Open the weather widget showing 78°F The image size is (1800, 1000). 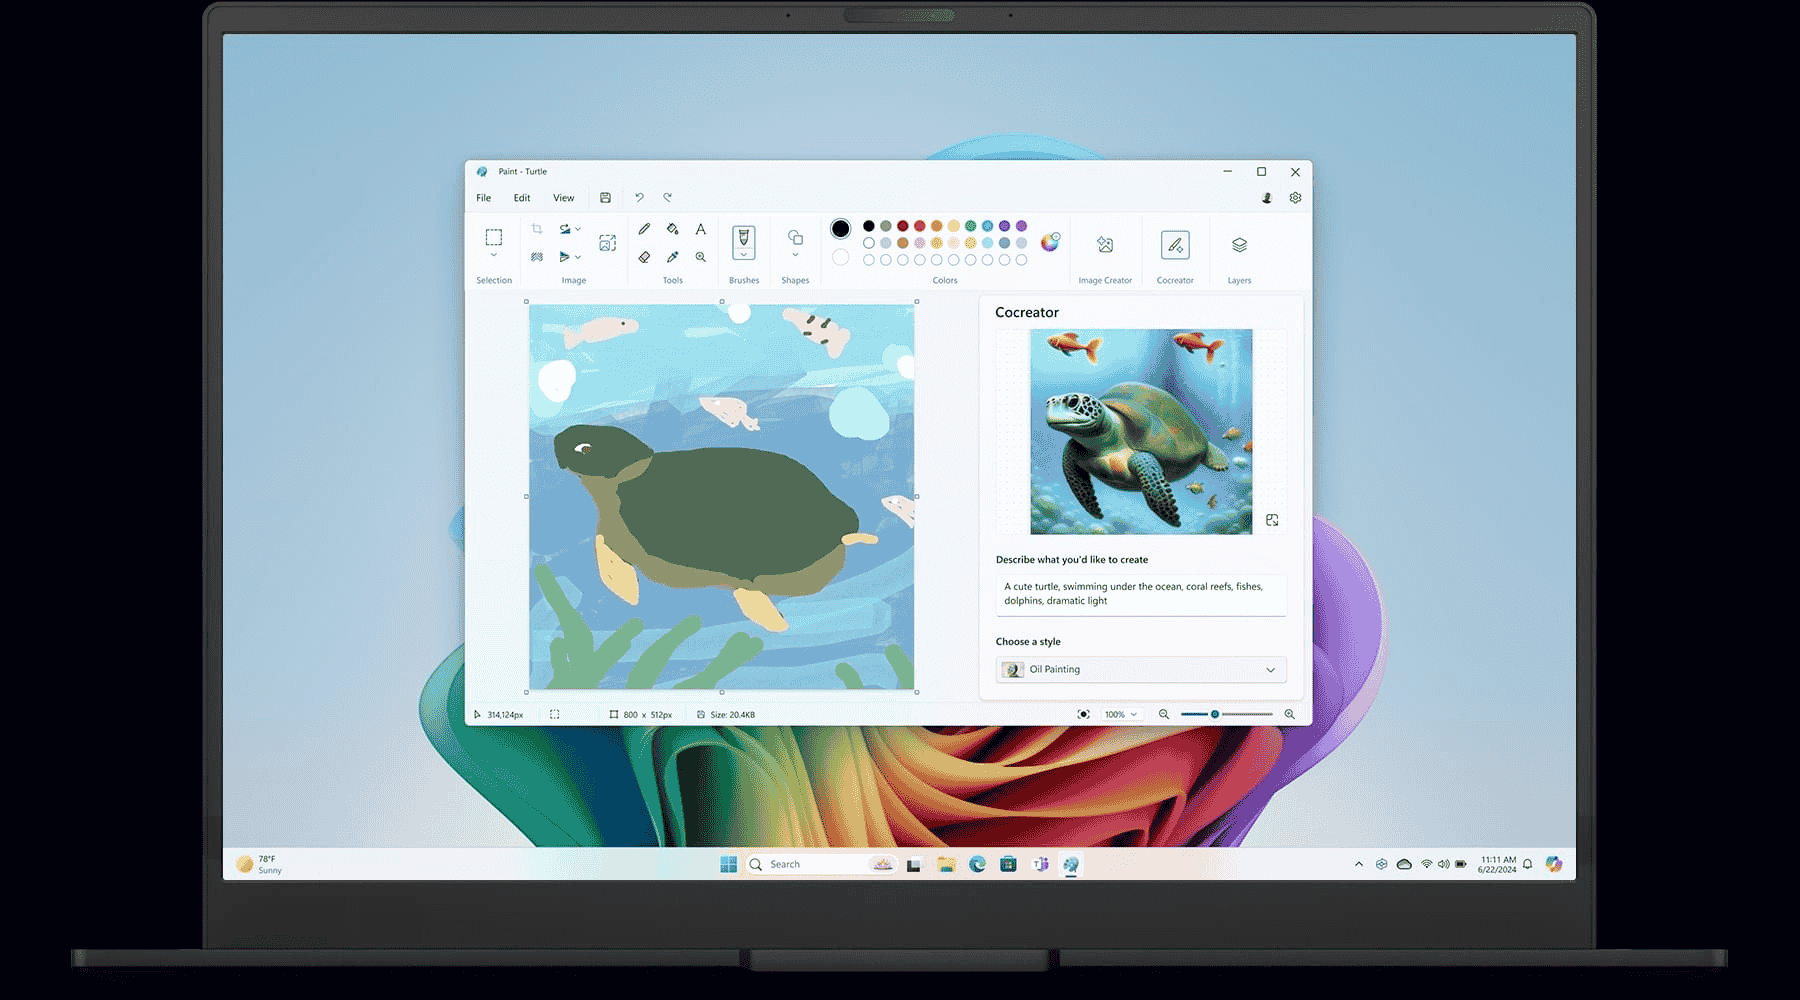[x=260, y=864]
